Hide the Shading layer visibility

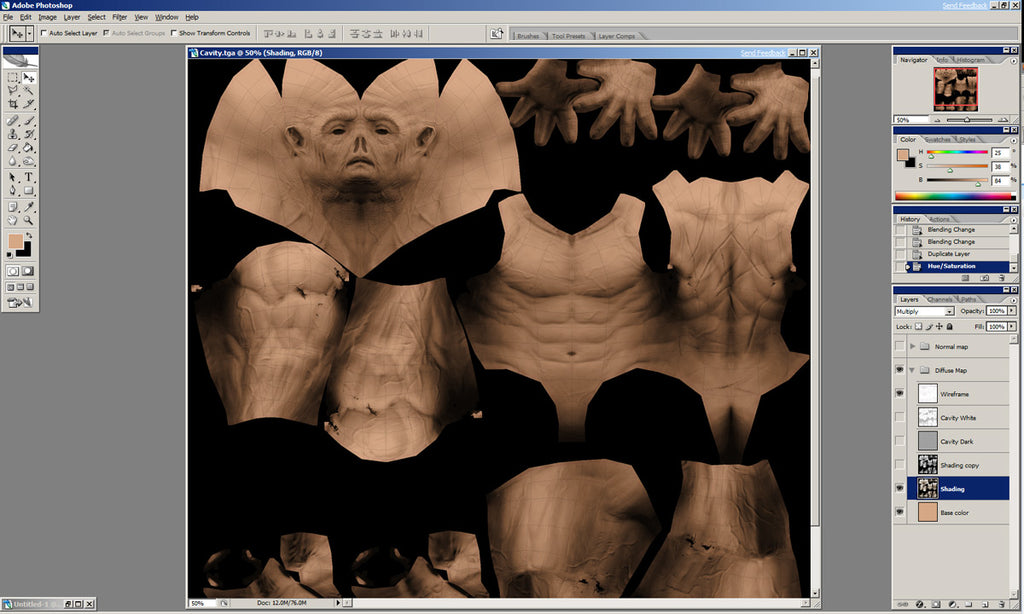point(898,488)
